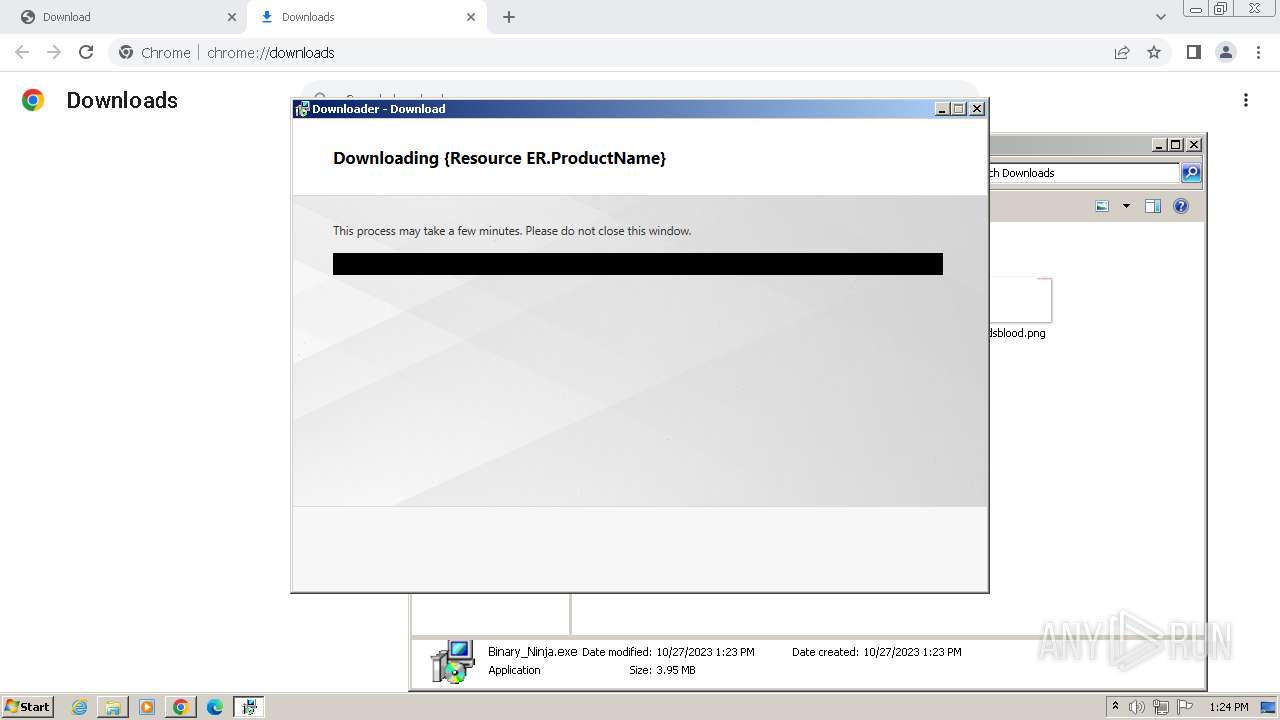This screenshot has height=720, width=1280.
Task: Close the Downloader window
Action: click(x=977, y=109)
